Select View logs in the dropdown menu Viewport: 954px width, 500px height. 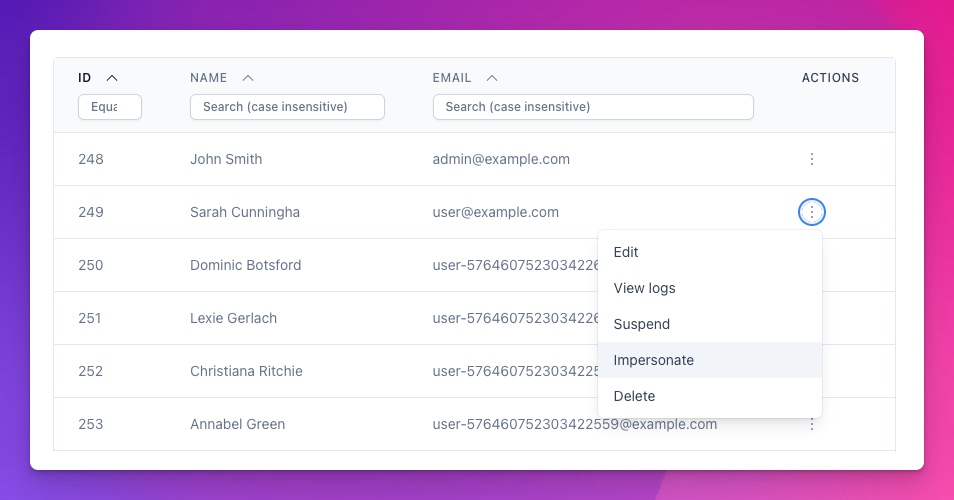[644, 288]
